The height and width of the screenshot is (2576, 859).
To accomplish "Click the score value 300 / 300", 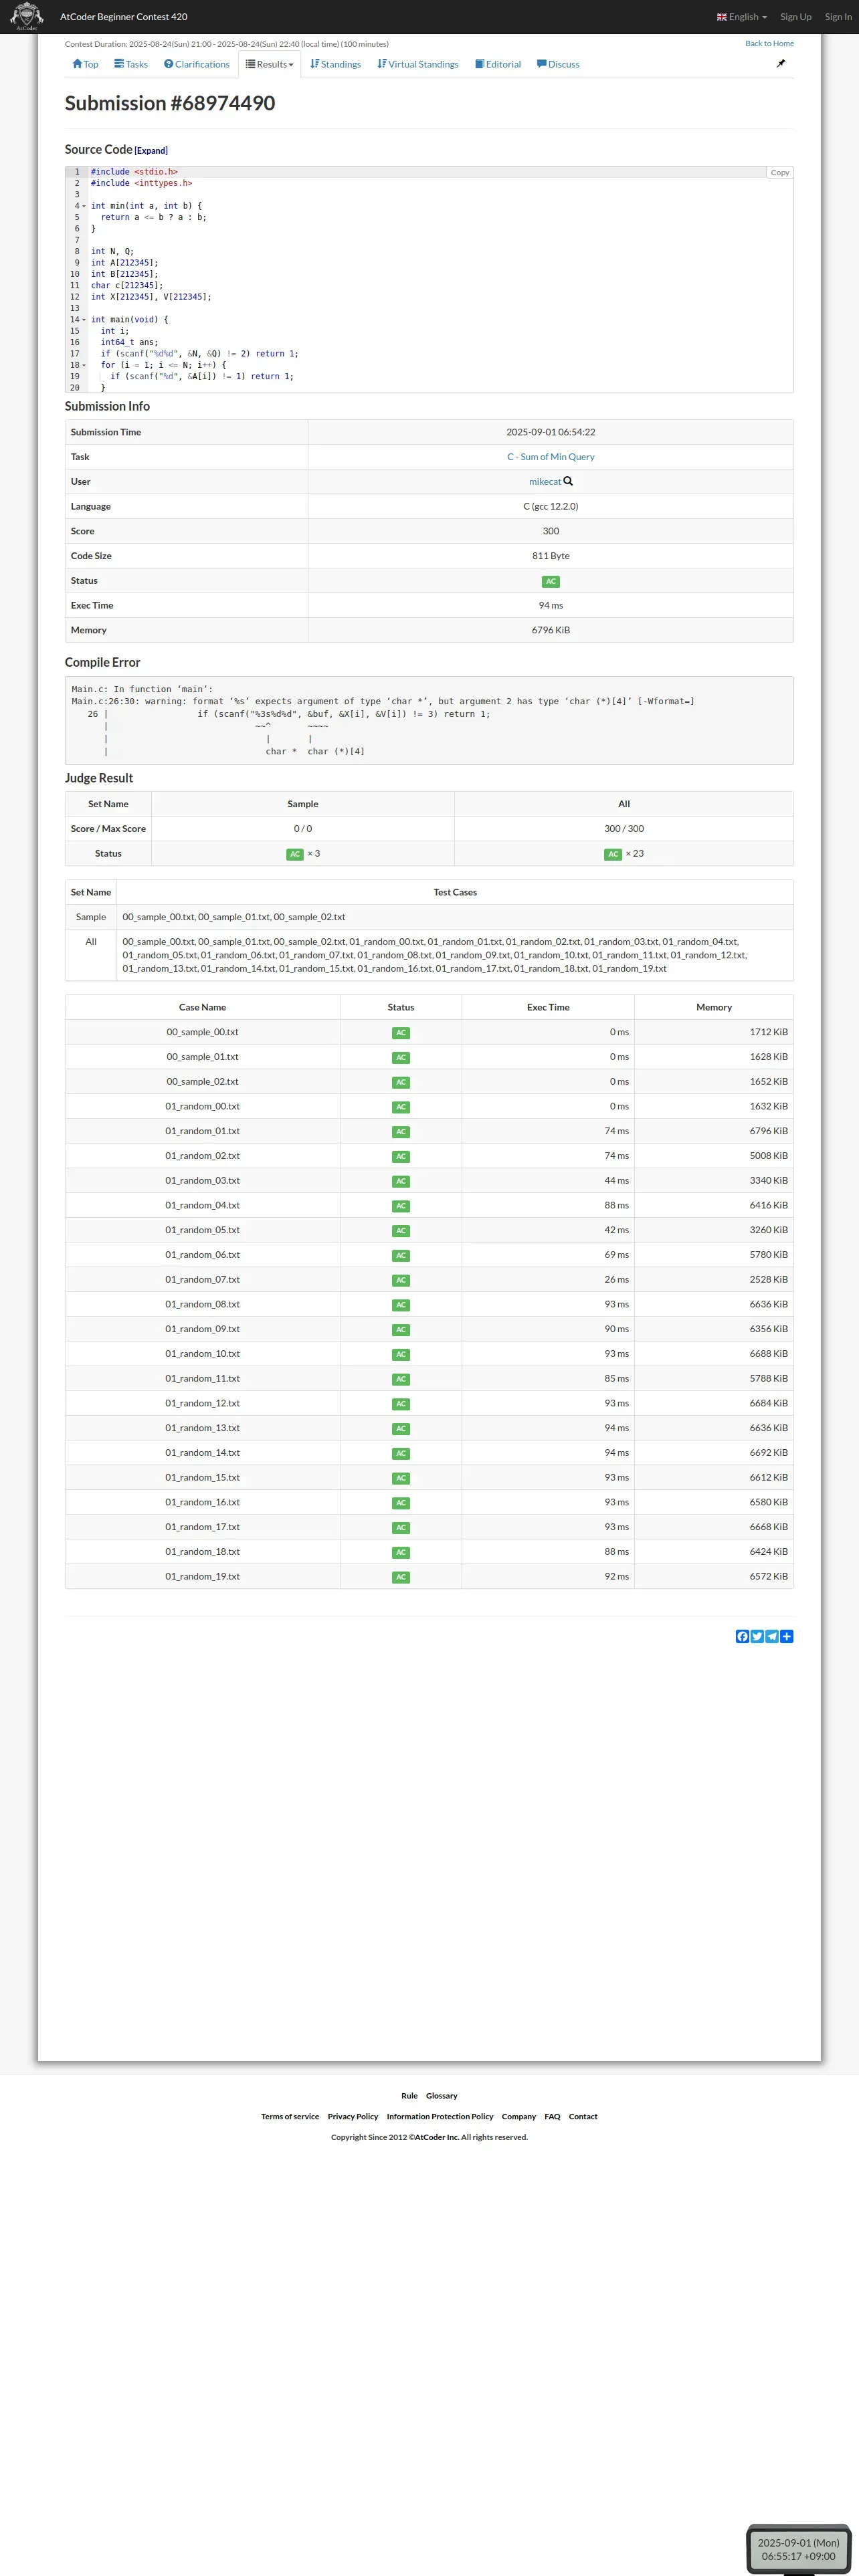I will pos(624,829).
